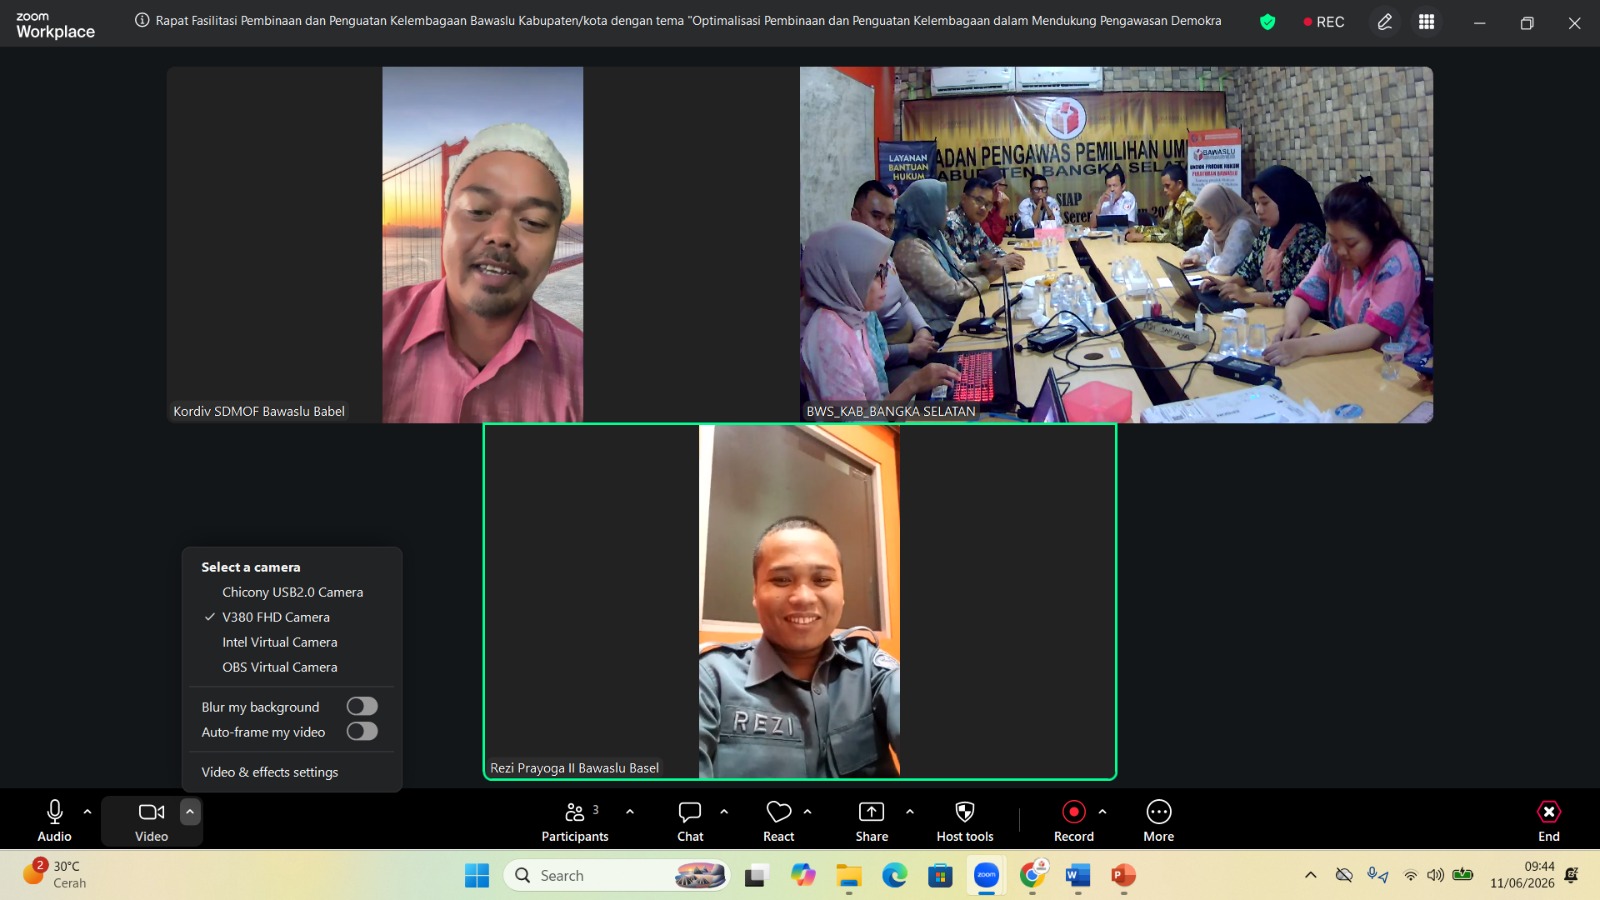
Task: Open the weather widget showing 30°C
Action: [55, 874]
